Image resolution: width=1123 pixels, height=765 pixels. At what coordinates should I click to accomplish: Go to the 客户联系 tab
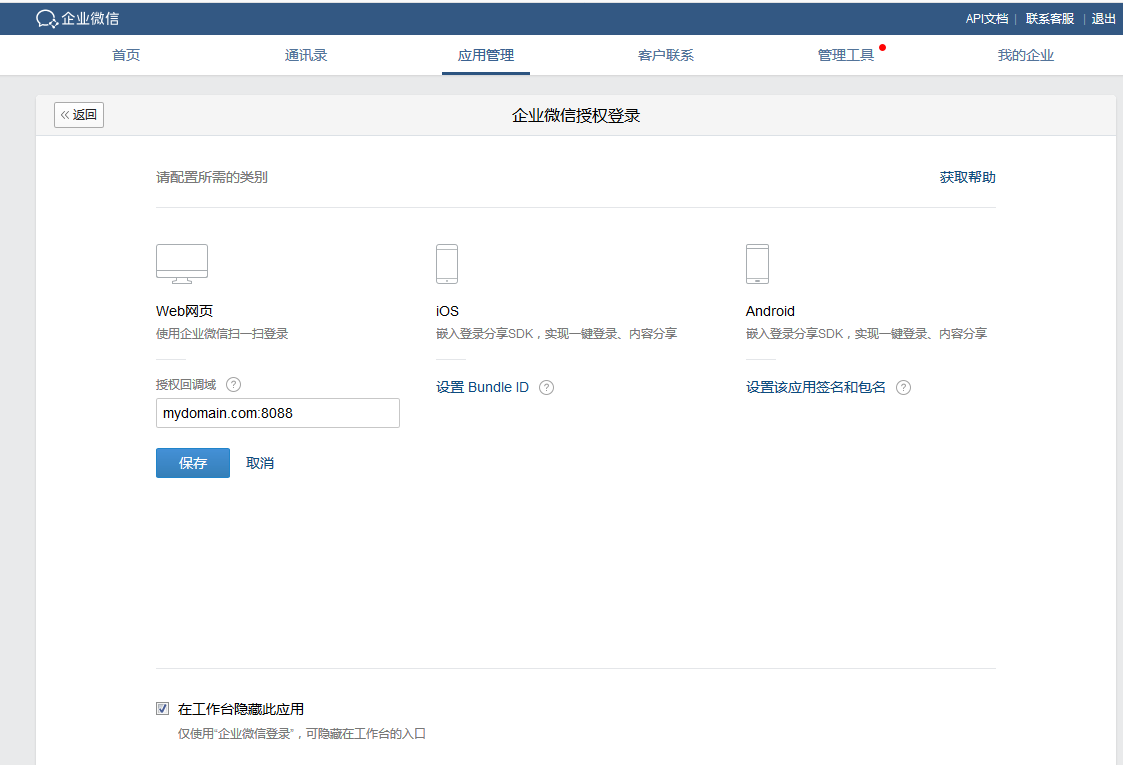[666, 55]
